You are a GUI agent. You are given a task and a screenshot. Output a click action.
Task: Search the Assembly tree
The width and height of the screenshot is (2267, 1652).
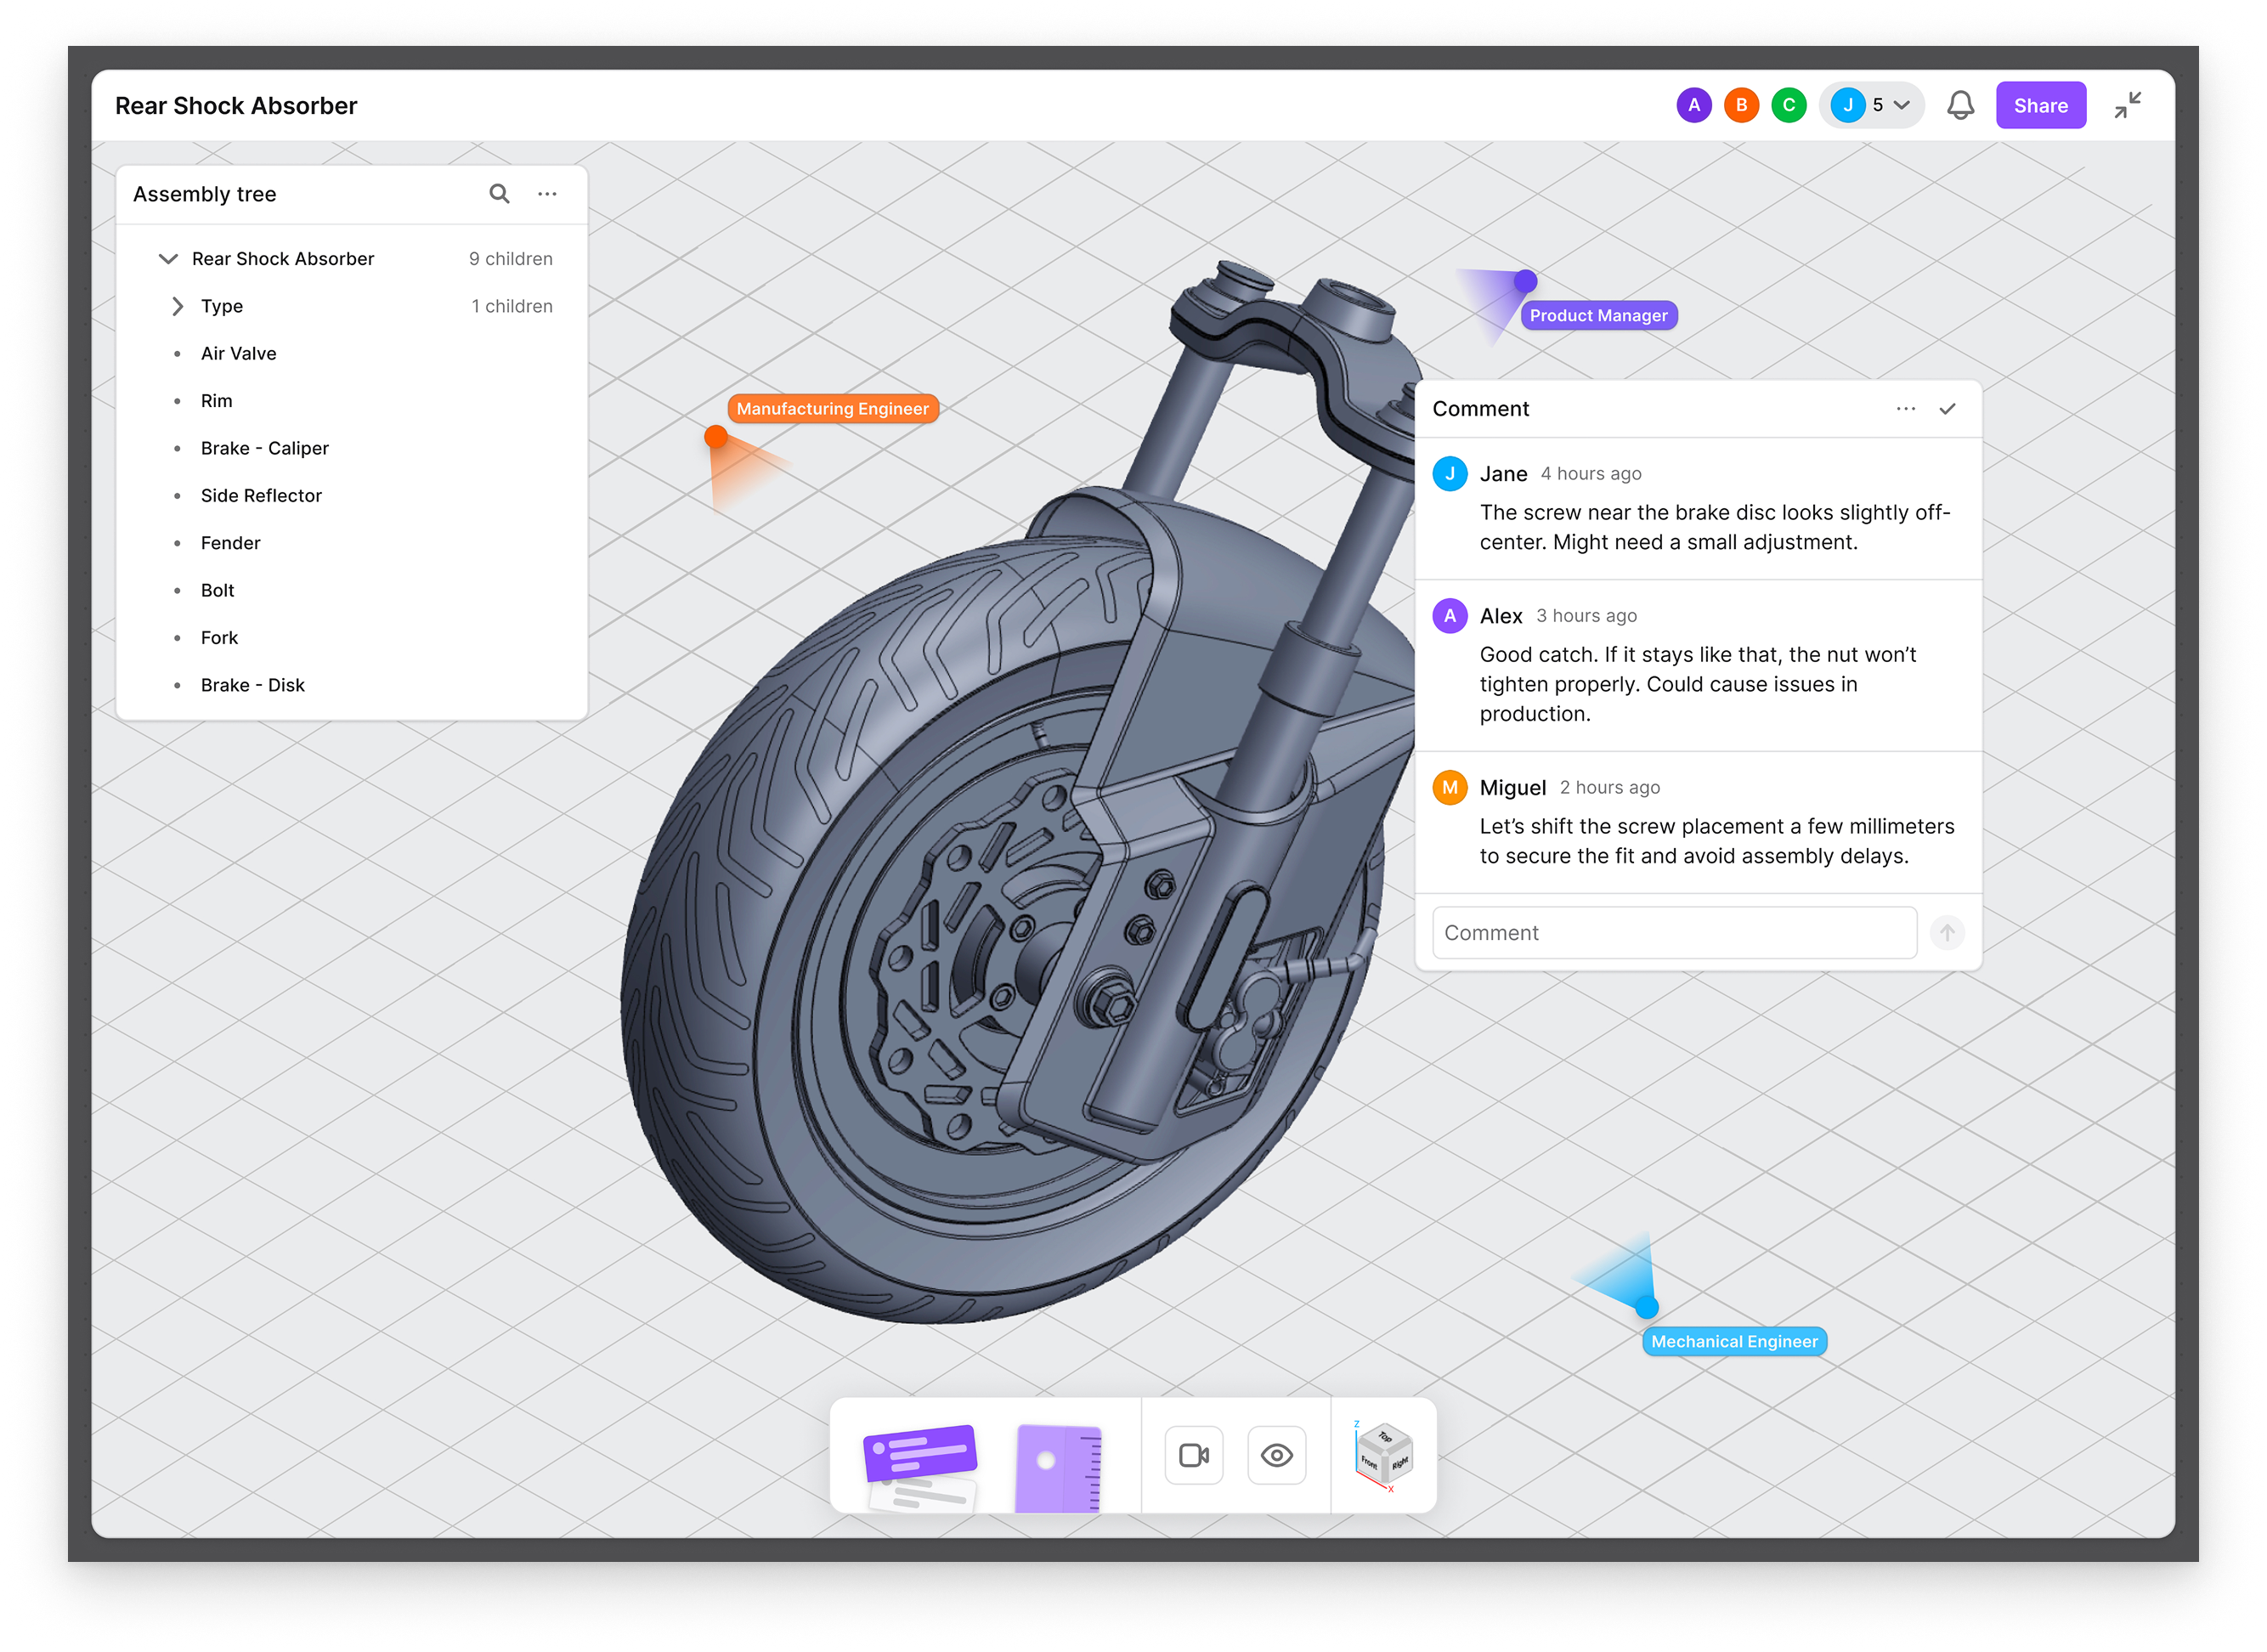pyautogui.click(x=499, y=194)
